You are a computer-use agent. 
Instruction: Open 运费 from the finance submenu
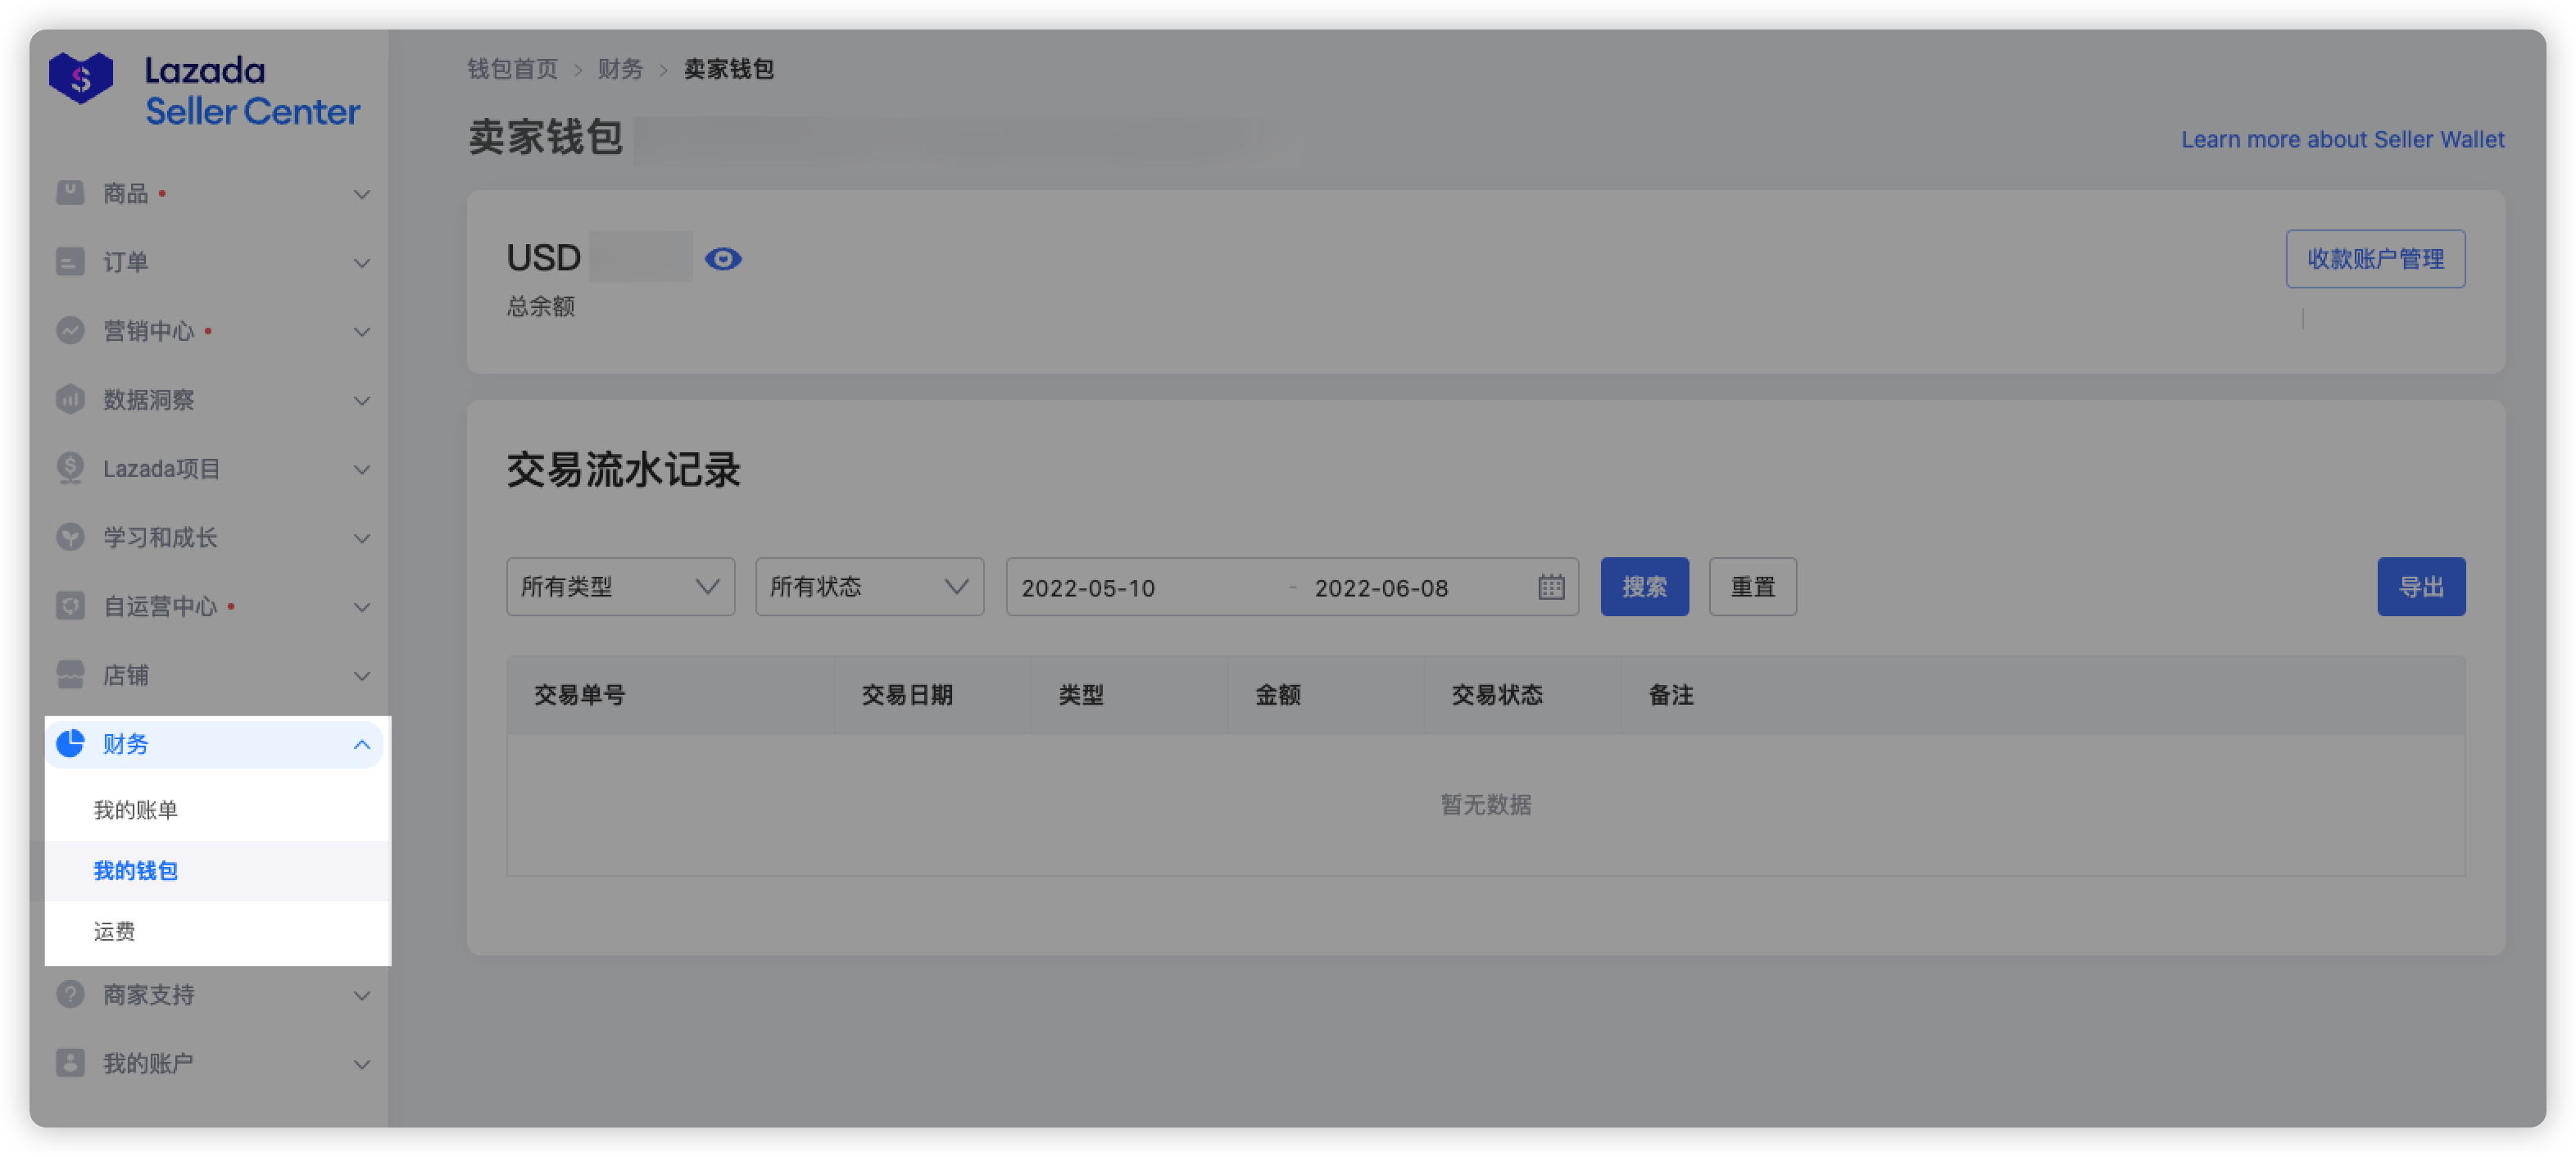point(114,931)
